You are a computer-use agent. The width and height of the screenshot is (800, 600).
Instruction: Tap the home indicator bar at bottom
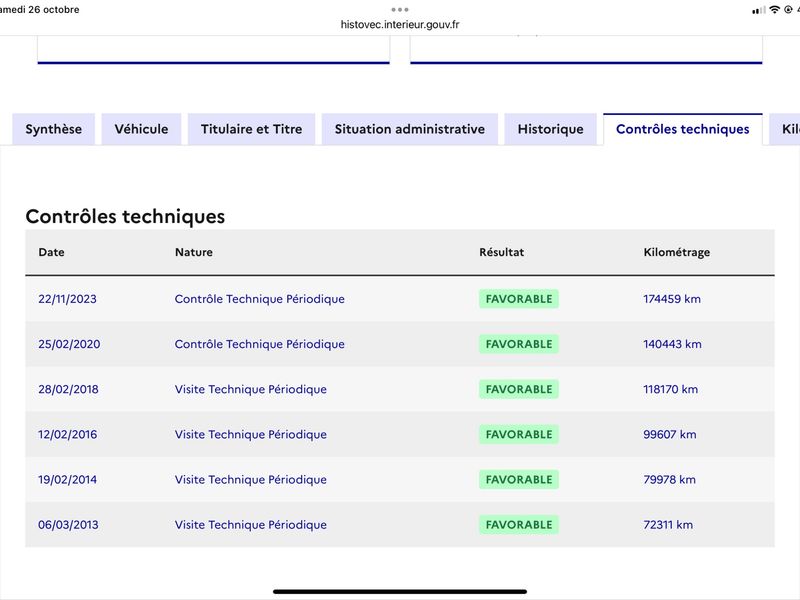[x=399, y=592]
